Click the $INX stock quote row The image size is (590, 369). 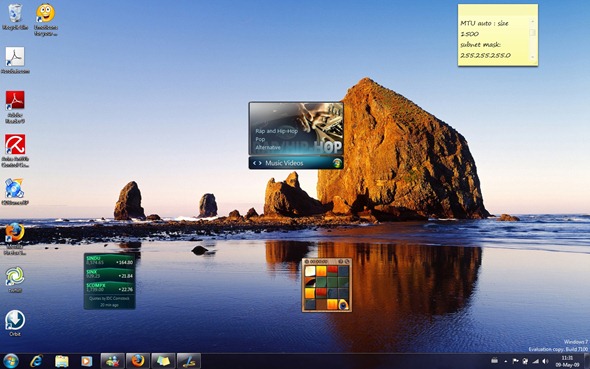click(x=109, y=274)
